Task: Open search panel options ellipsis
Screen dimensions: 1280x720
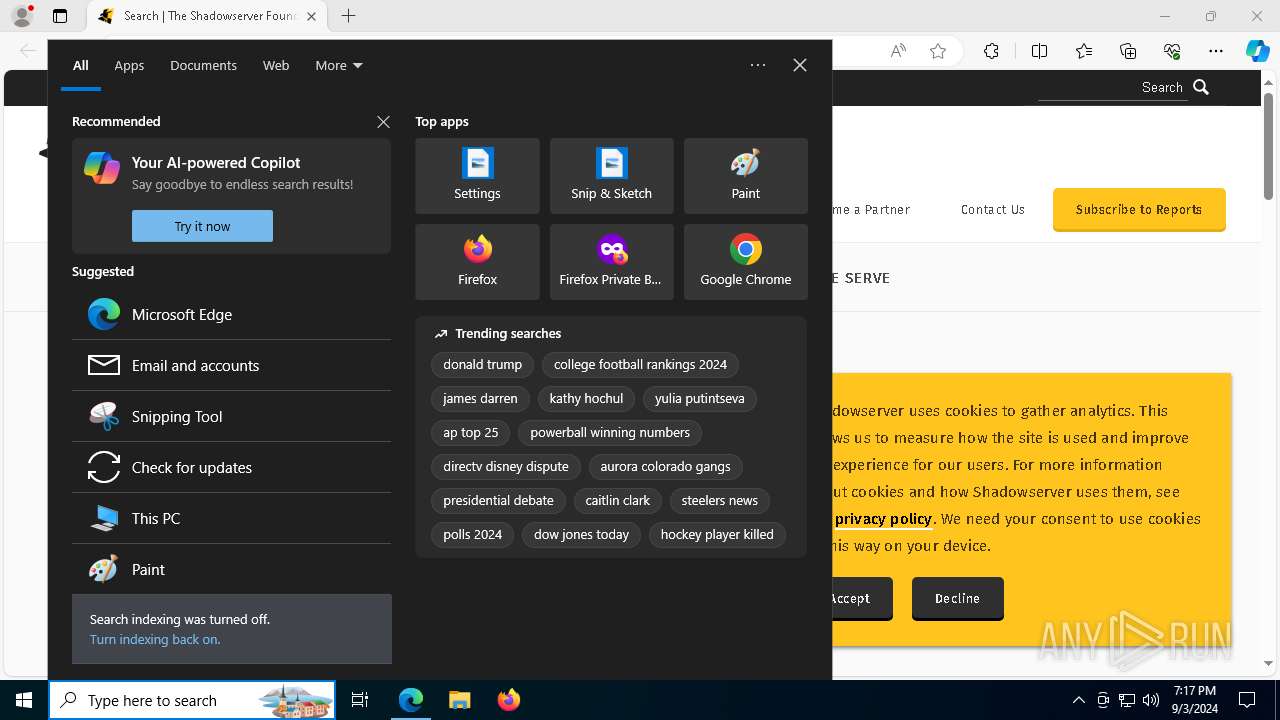Action: [758, 65]
